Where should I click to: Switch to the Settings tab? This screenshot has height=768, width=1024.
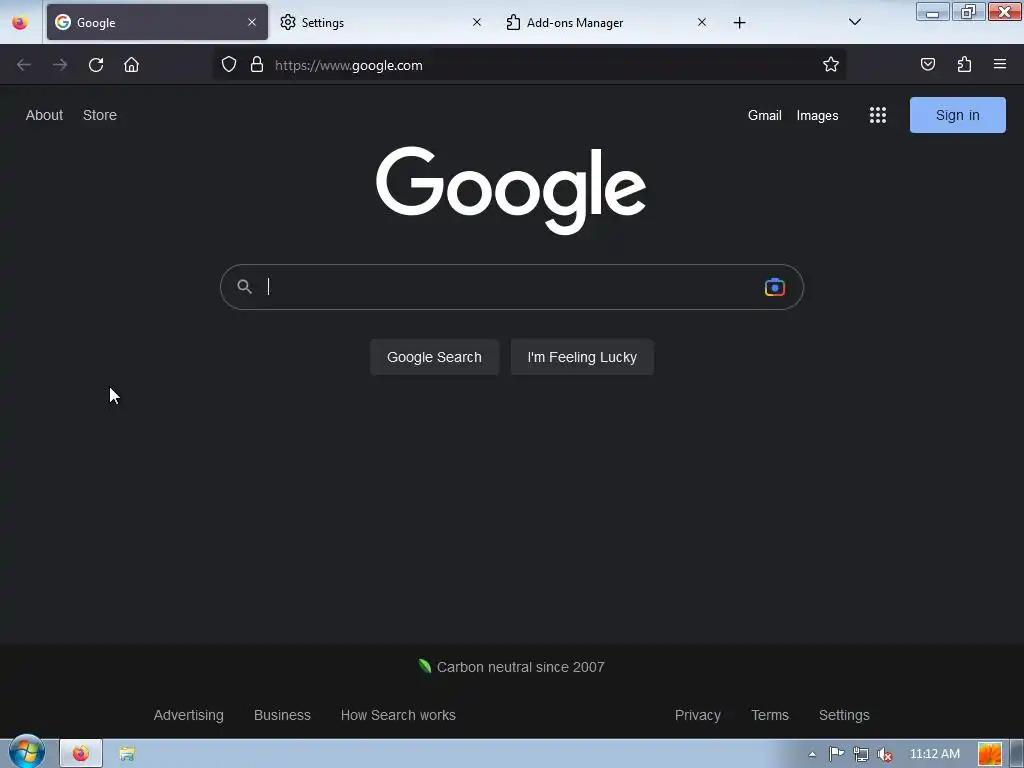[x=382, y=22]
